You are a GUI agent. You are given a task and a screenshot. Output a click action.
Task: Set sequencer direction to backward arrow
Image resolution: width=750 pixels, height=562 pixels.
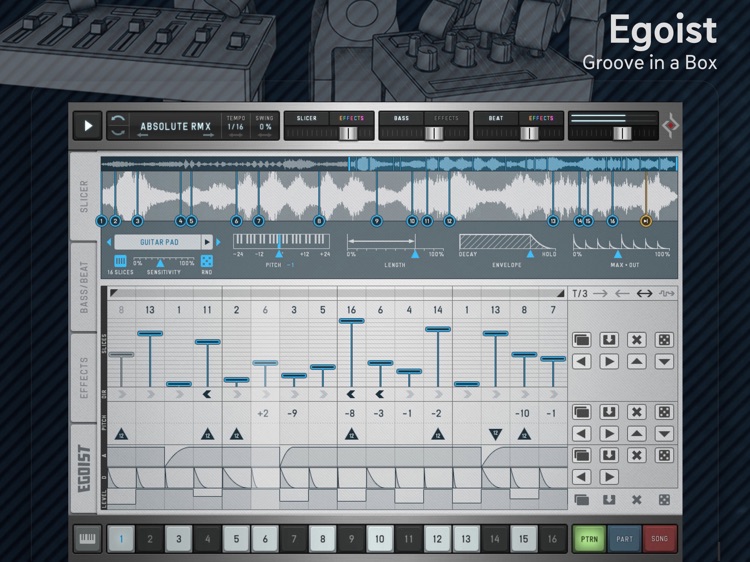pos(622,293)
